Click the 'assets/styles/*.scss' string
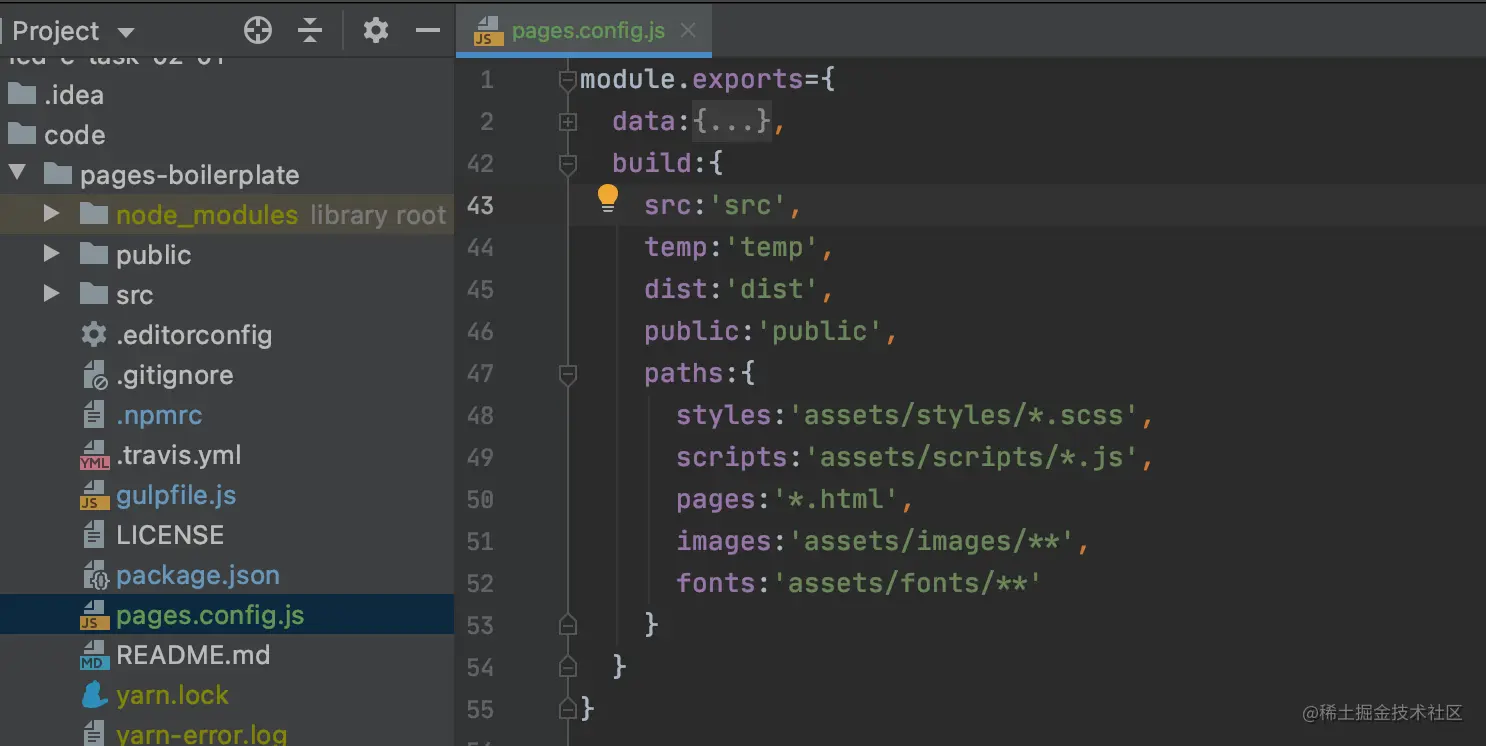Screen dimensions: 1486x746 (x=964, y=415)
